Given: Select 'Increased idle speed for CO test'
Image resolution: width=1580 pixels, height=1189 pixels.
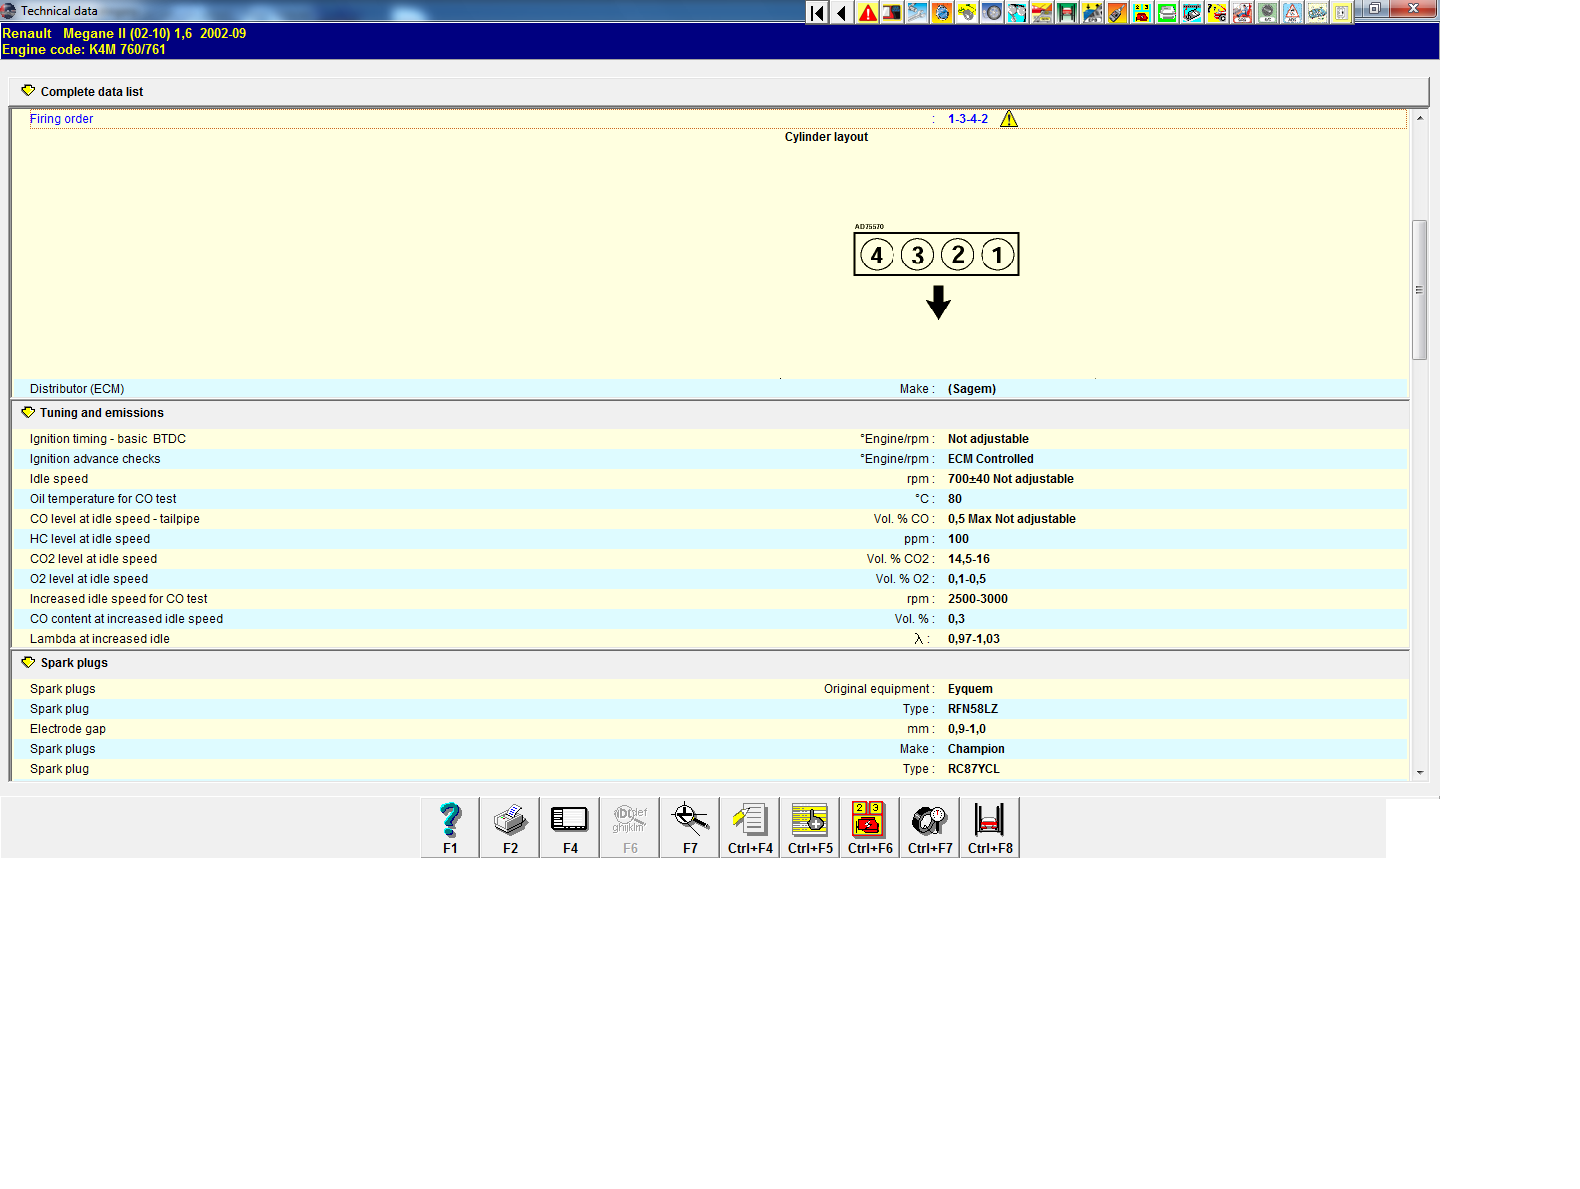Looking at the screenshot, I should coord(710,599).
